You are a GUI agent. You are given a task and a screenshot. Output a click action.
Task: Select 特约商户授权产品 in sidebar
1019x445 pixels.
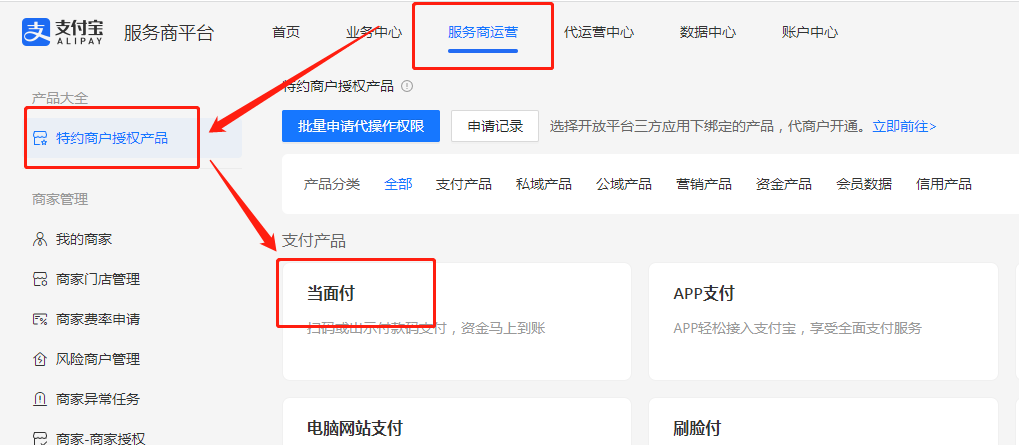[133, 138]
